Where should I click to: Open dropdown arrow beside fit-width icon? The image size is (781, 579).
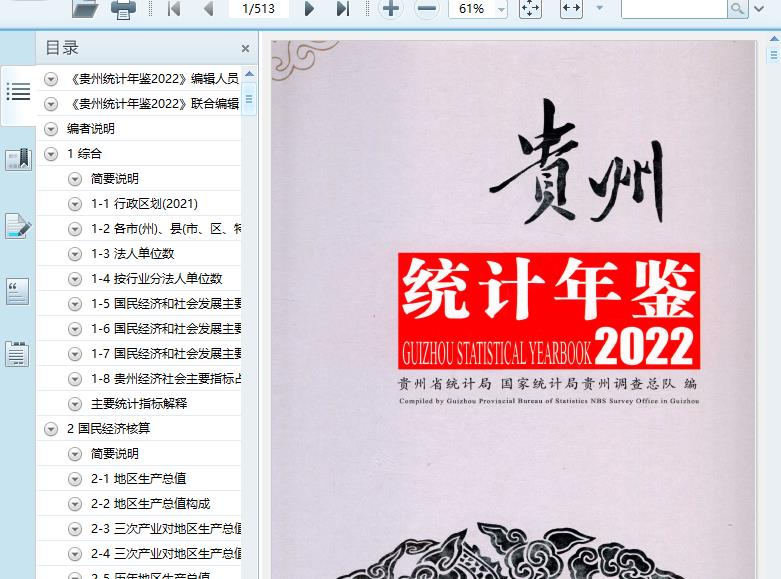click(600, 8)
